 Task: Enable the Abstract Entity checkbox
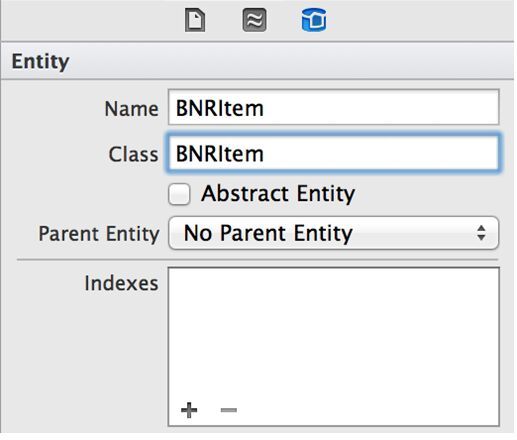[179, 194]
